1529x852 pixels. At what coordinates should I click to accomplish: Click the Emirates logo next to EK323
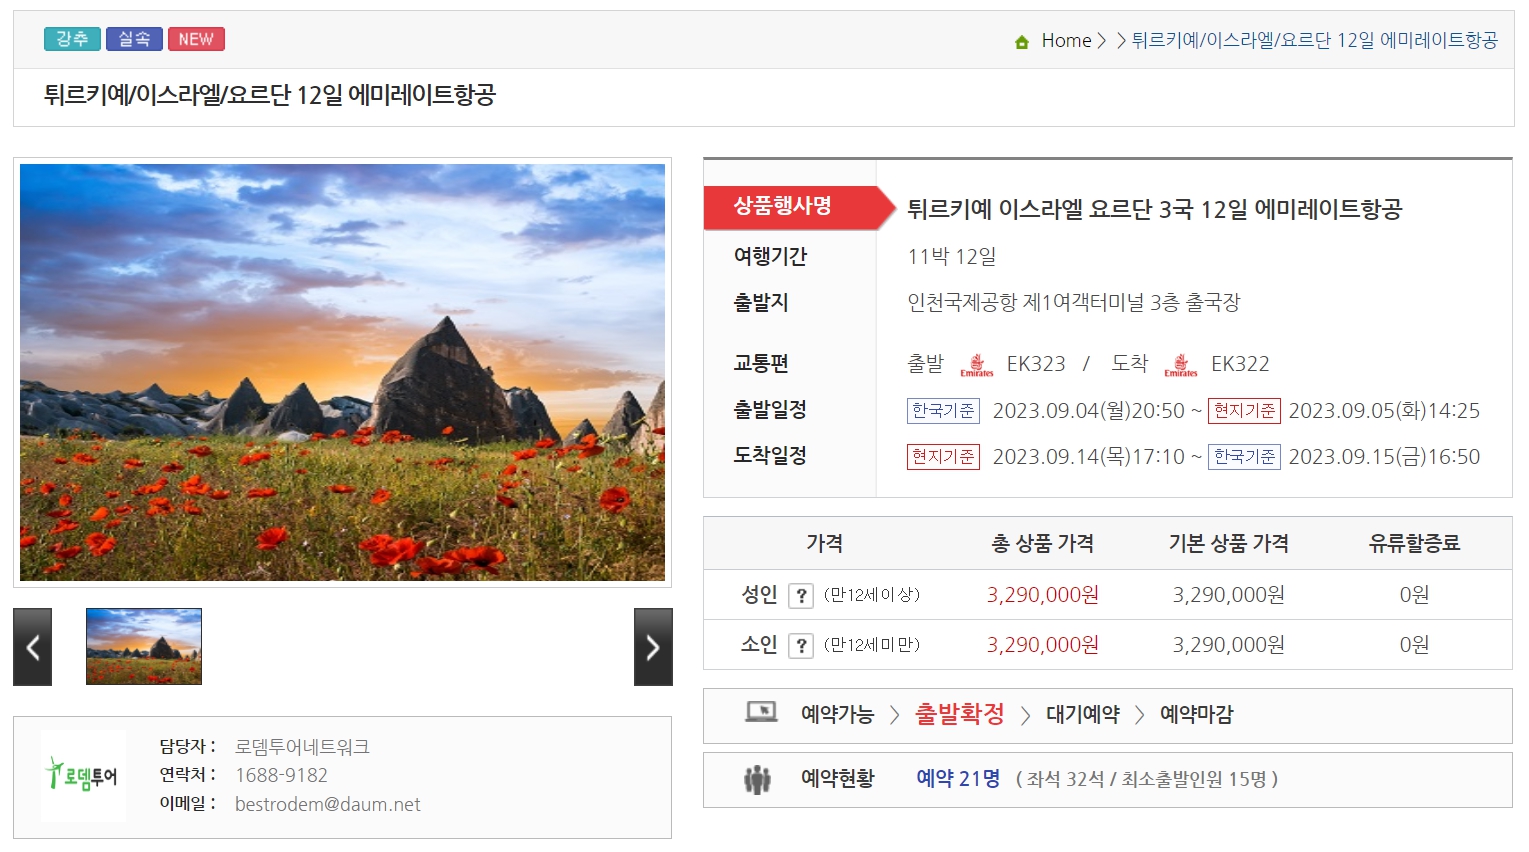click(x=976, y=365)
